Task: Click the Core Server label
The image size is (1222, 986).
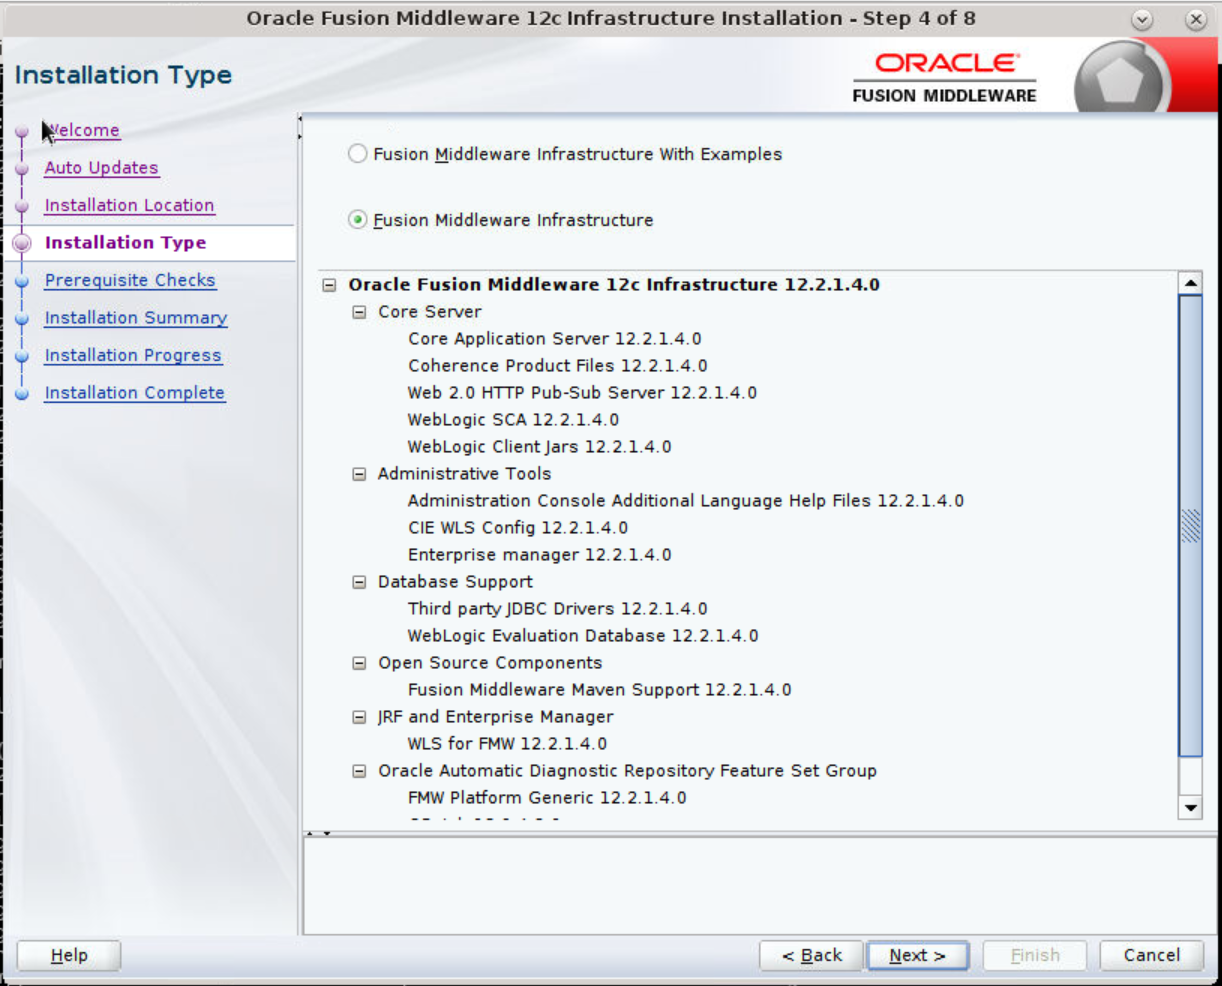Action: point(430,312)
